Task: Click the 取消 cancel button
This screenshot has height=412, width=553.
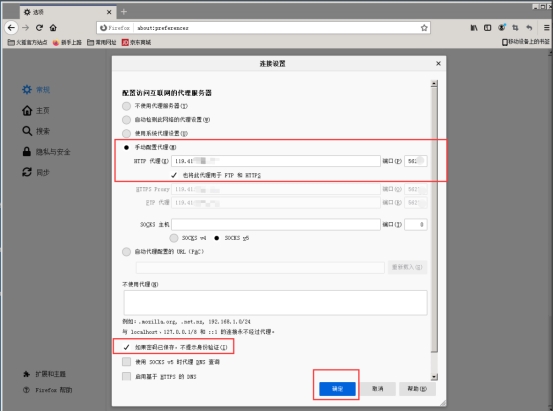Action: pos(378,389)
